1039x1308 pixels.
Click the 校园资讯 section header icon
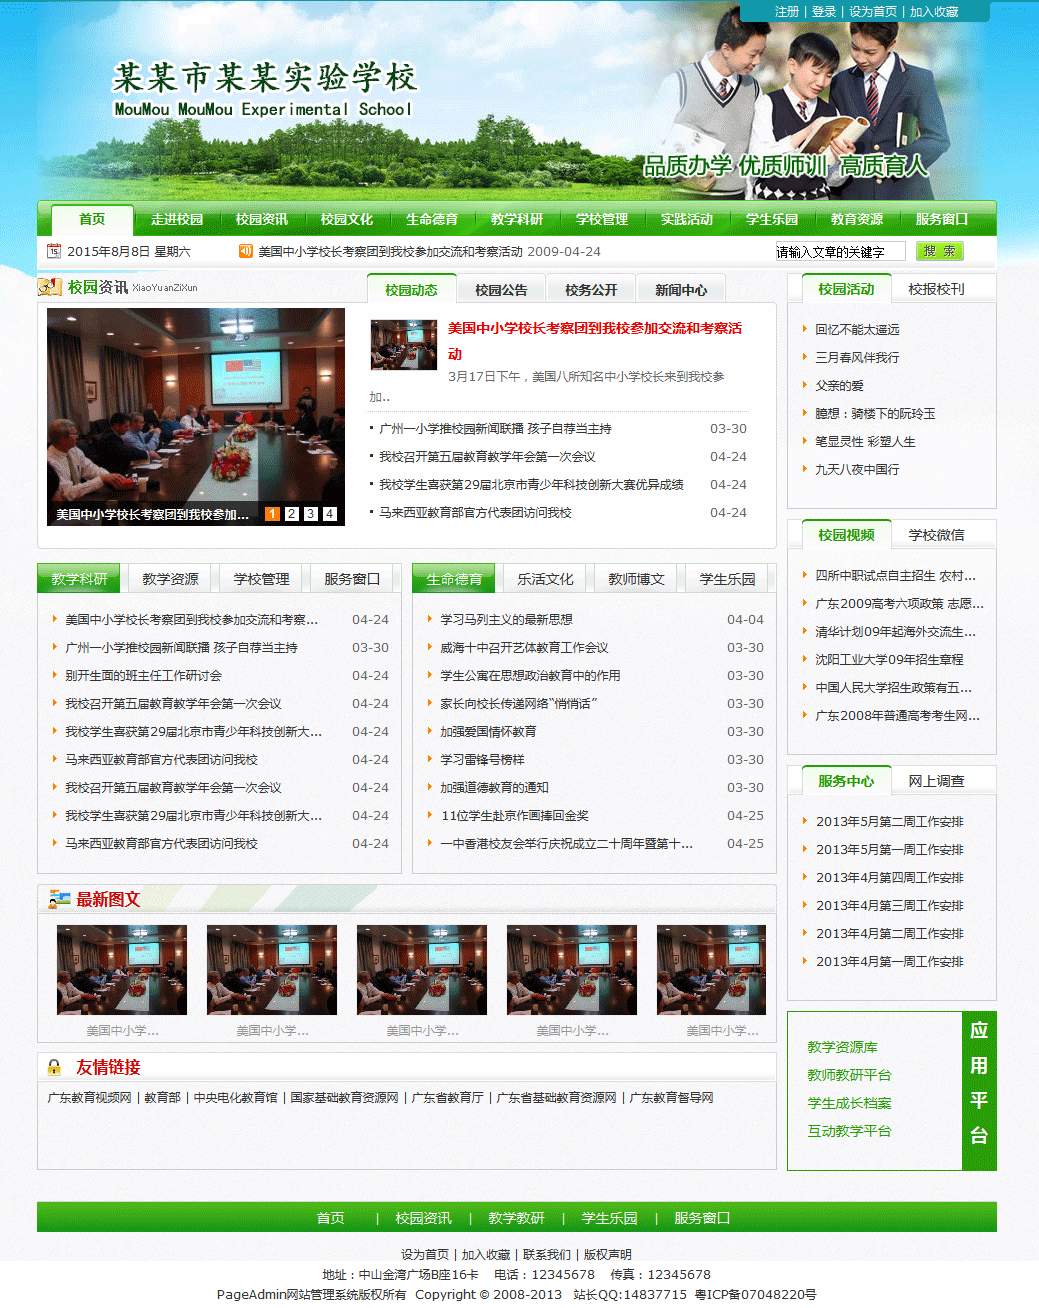pos(50,288)
